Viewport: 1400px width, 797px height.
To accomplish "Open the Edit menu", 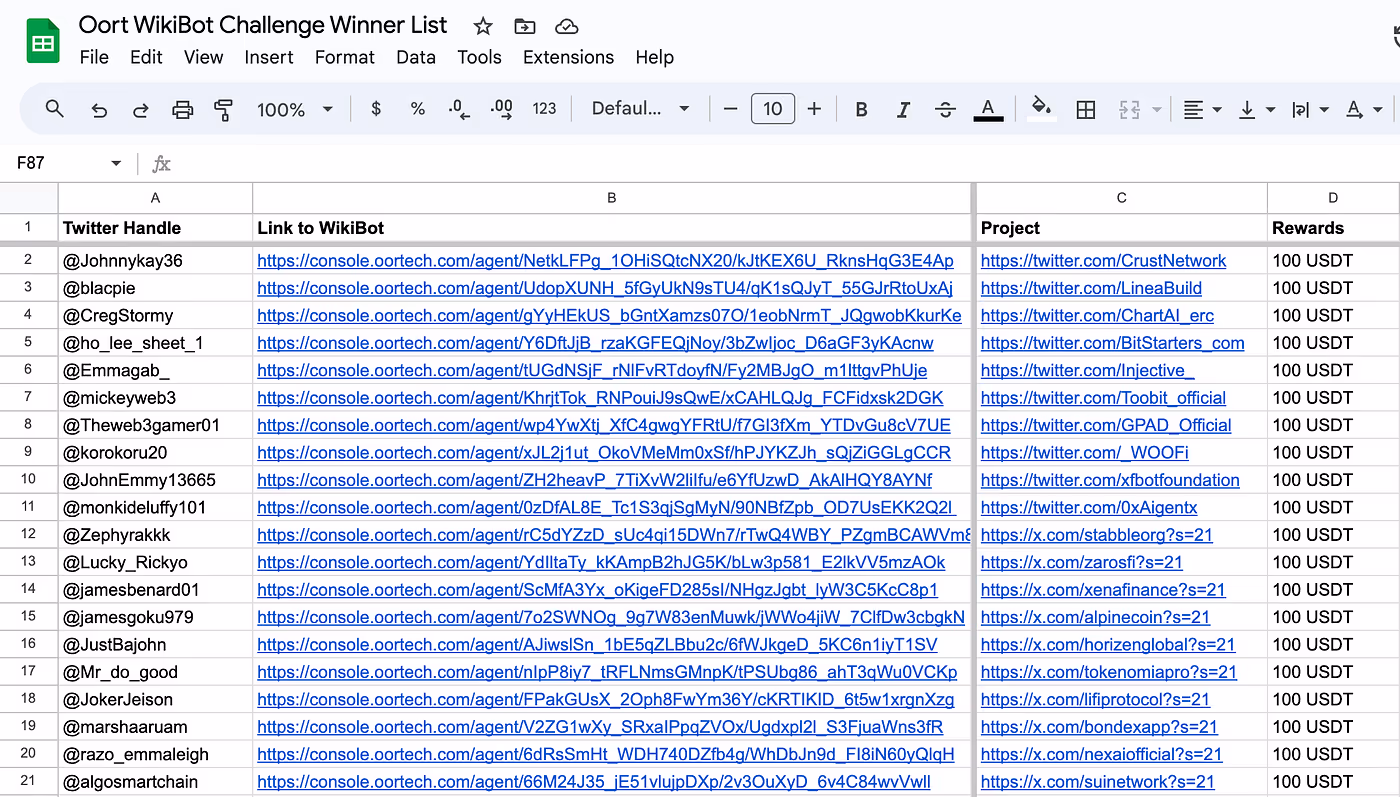I will click(x=146, y=57).
